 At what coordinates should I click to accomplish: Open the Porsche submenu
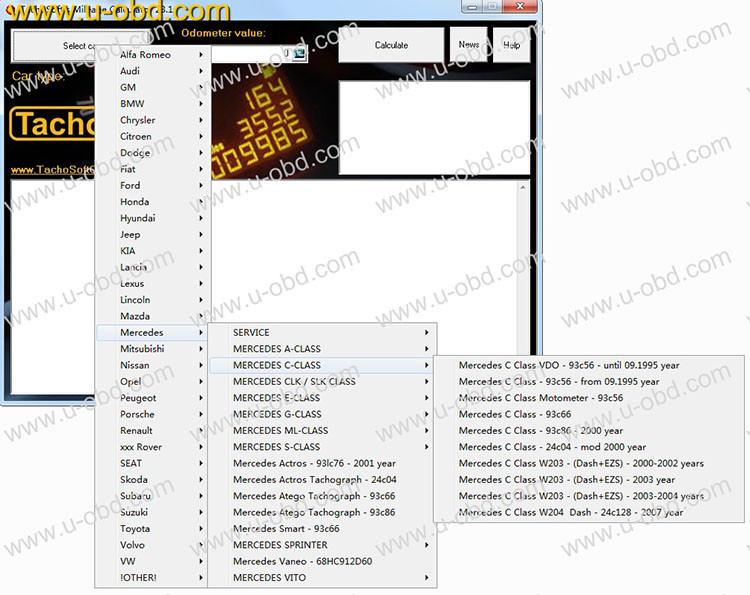(153, 414)
